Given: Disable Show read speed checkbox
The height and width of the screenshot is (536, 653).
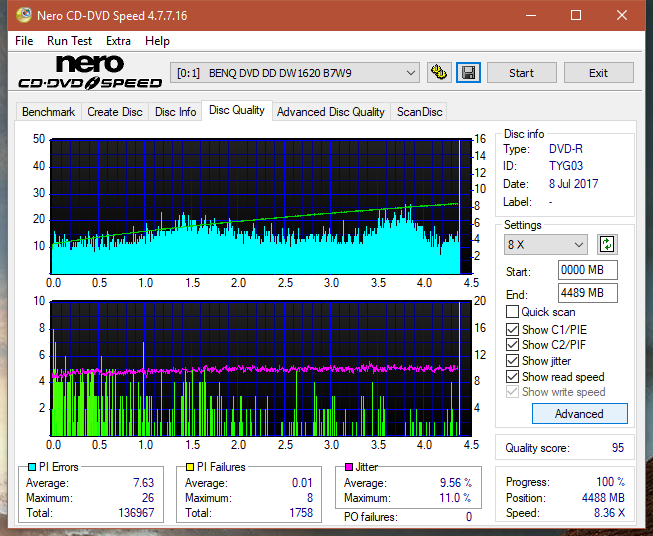Looking at the screenshot, I should [x=512, y=376].
